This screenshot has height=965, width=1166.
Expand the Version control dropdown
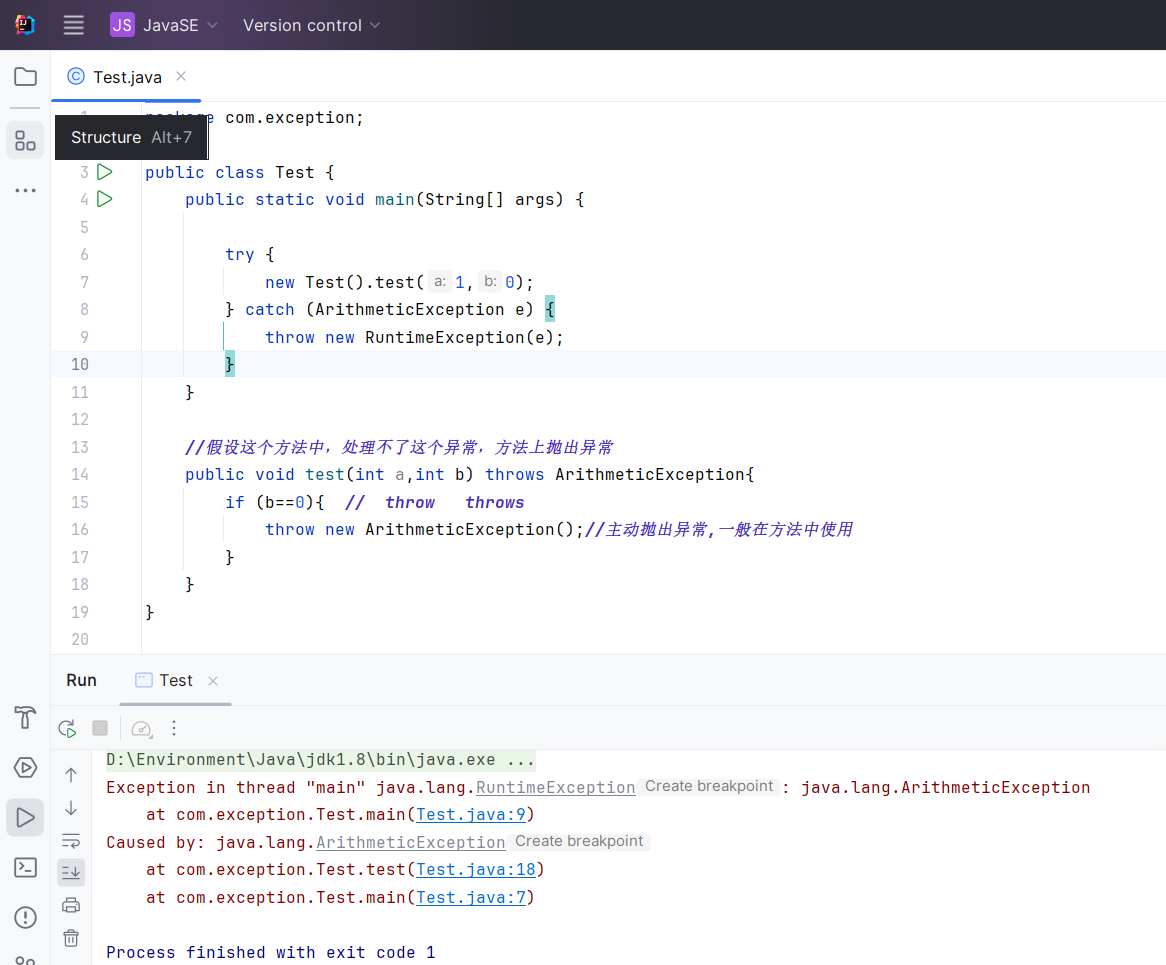312,25
